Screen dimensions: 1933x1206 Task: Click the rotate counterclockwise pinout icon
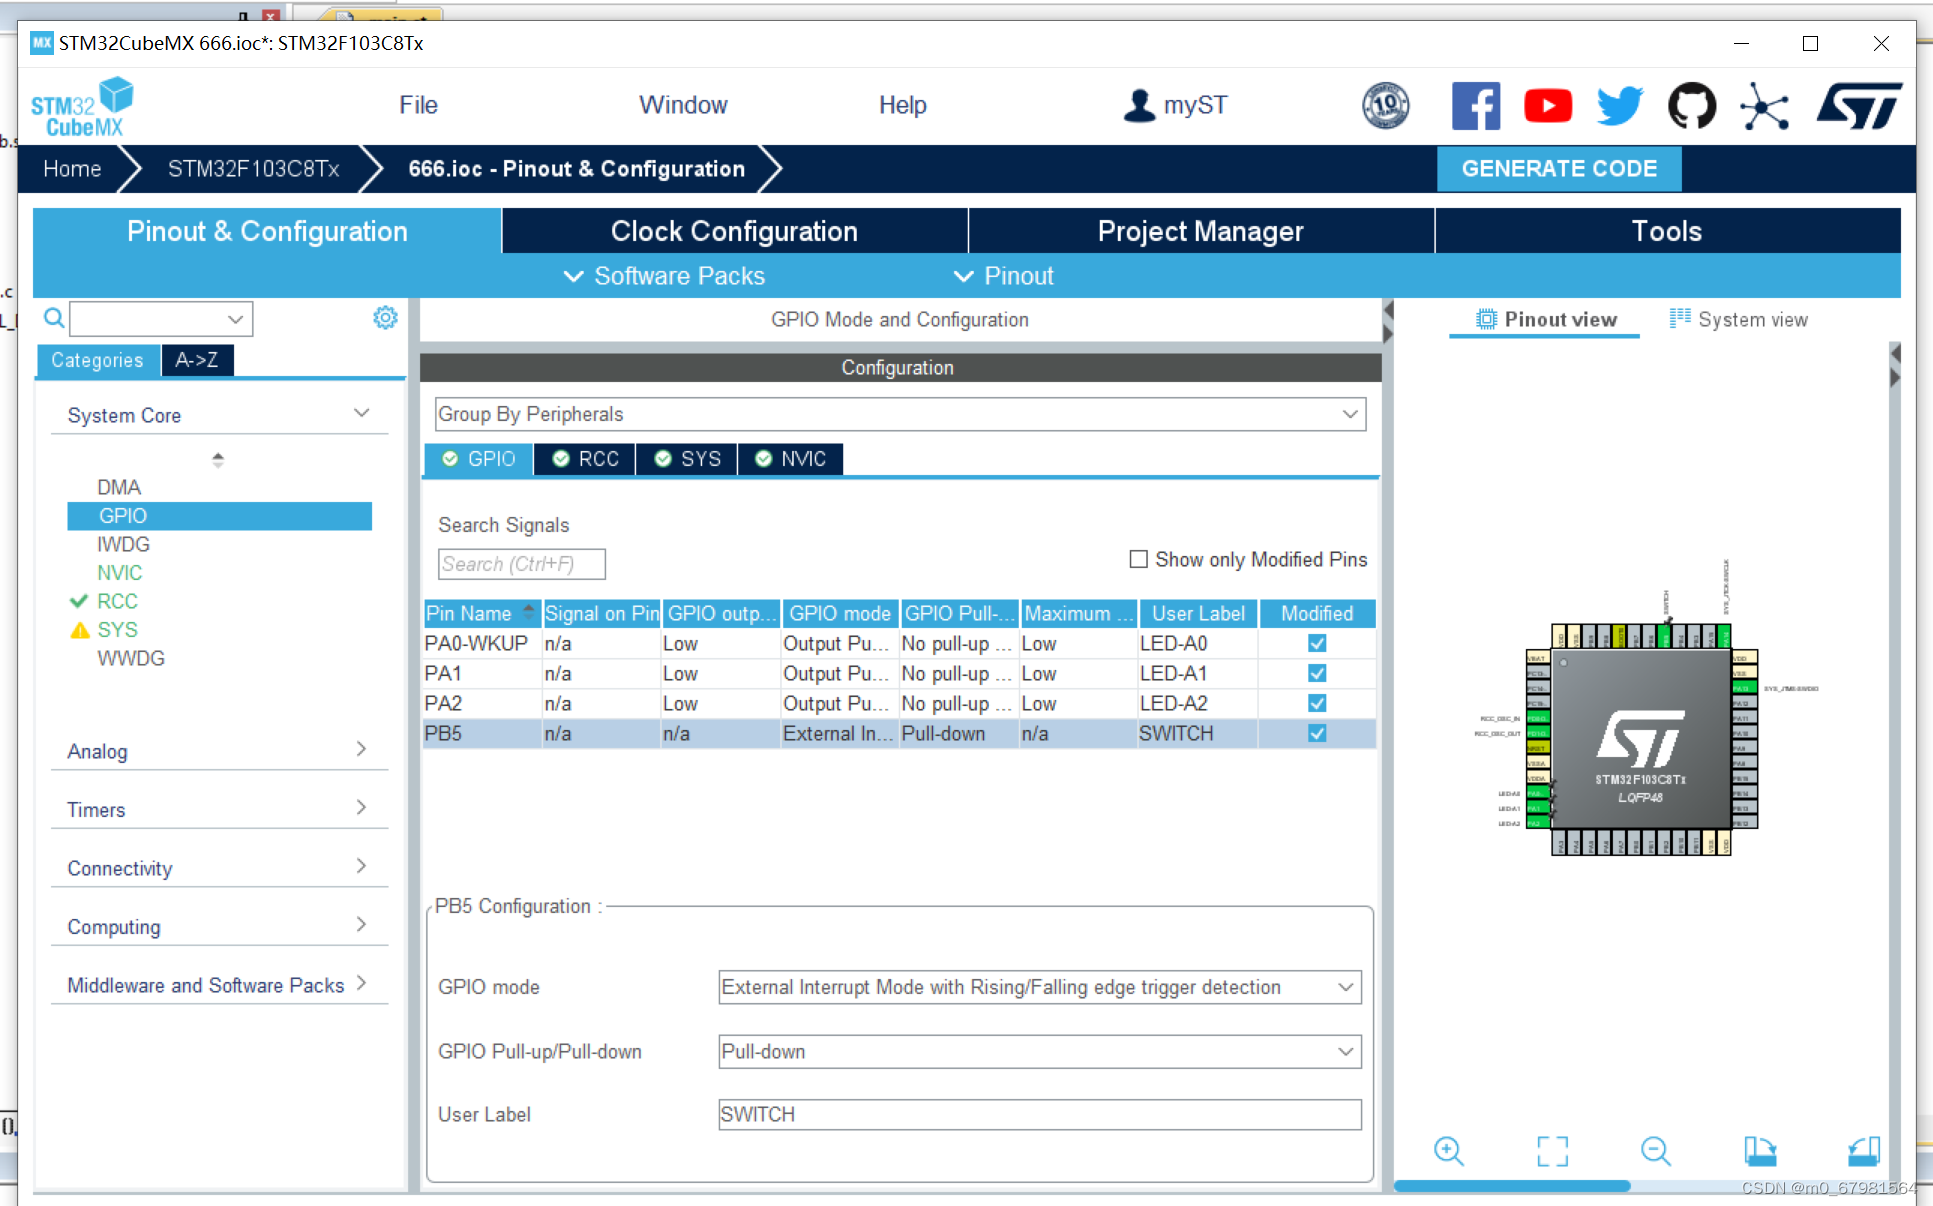[x=1864, y=1151]
